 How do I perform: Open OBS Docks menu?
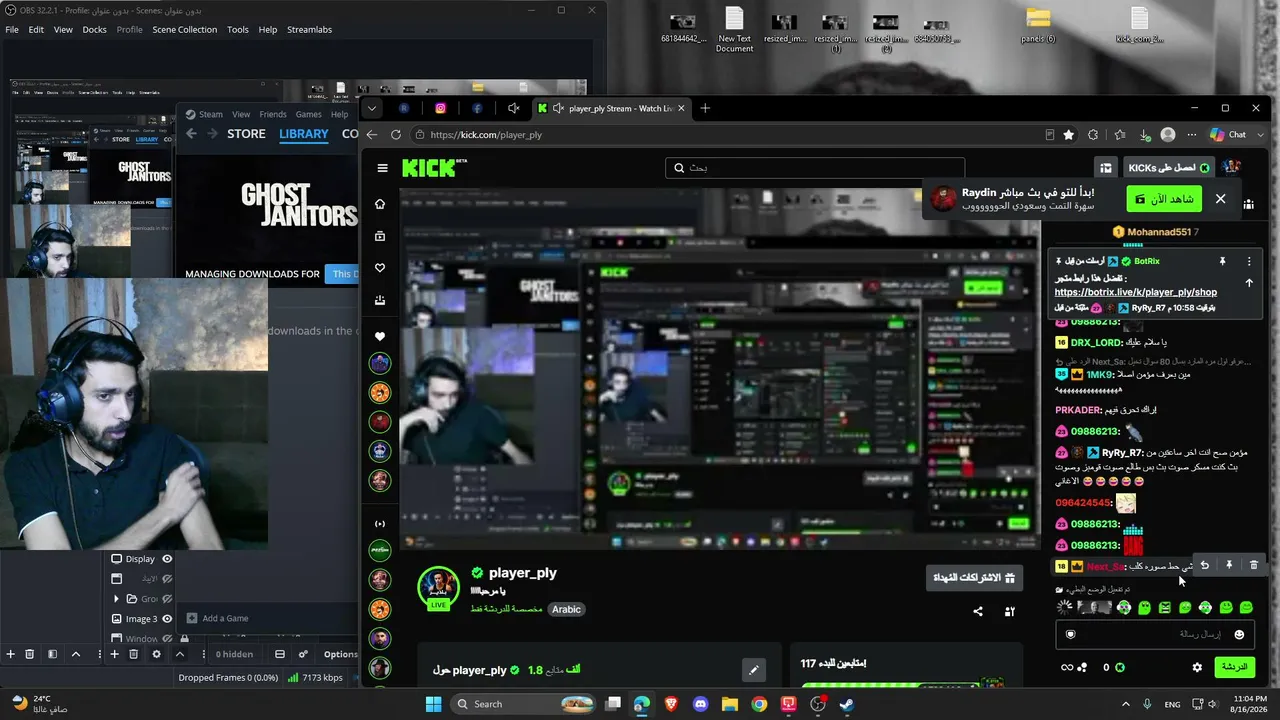click(95, 29)
